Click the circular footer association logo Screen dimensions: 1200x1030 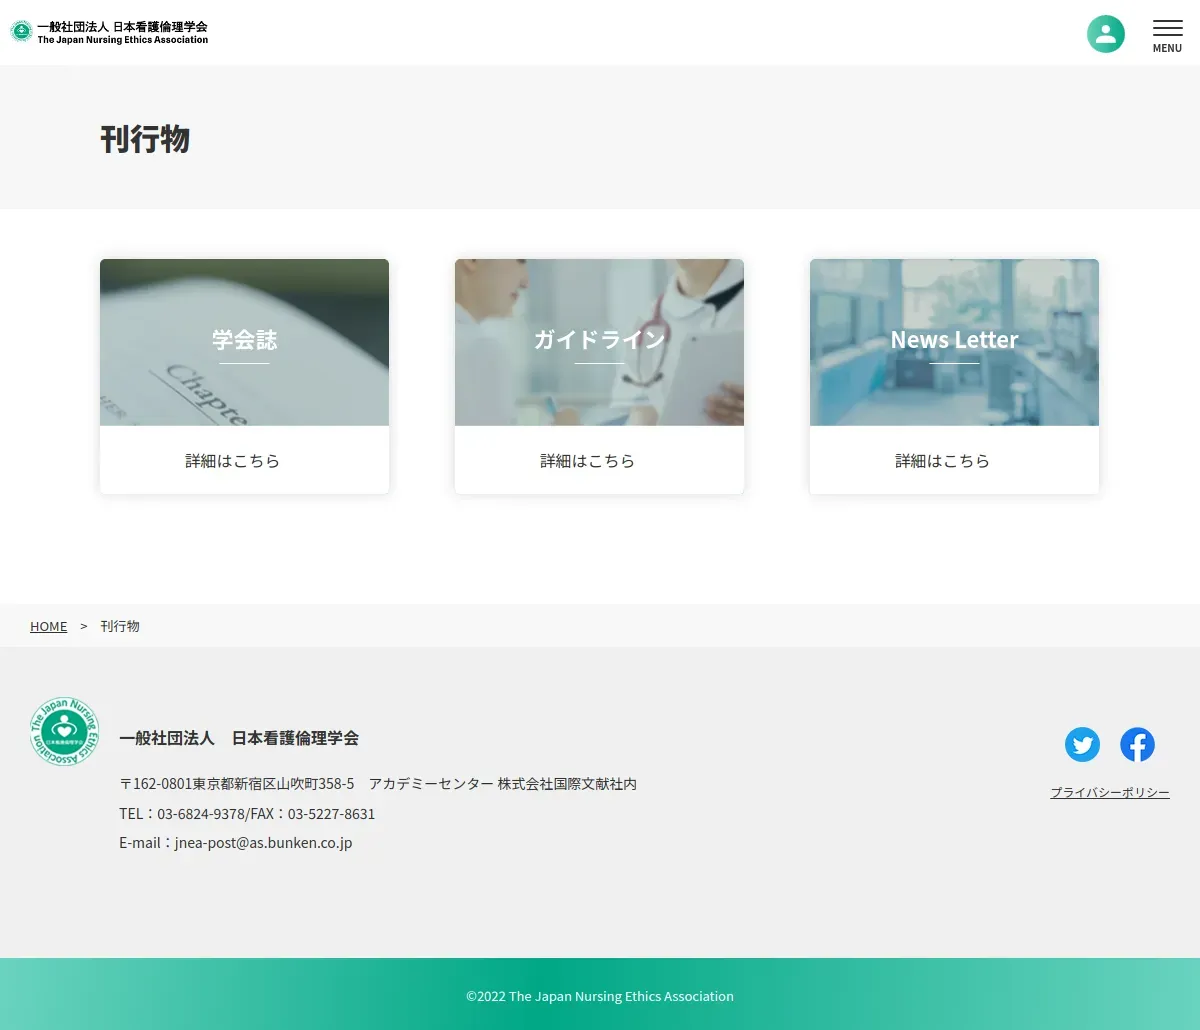pos(65,731)
